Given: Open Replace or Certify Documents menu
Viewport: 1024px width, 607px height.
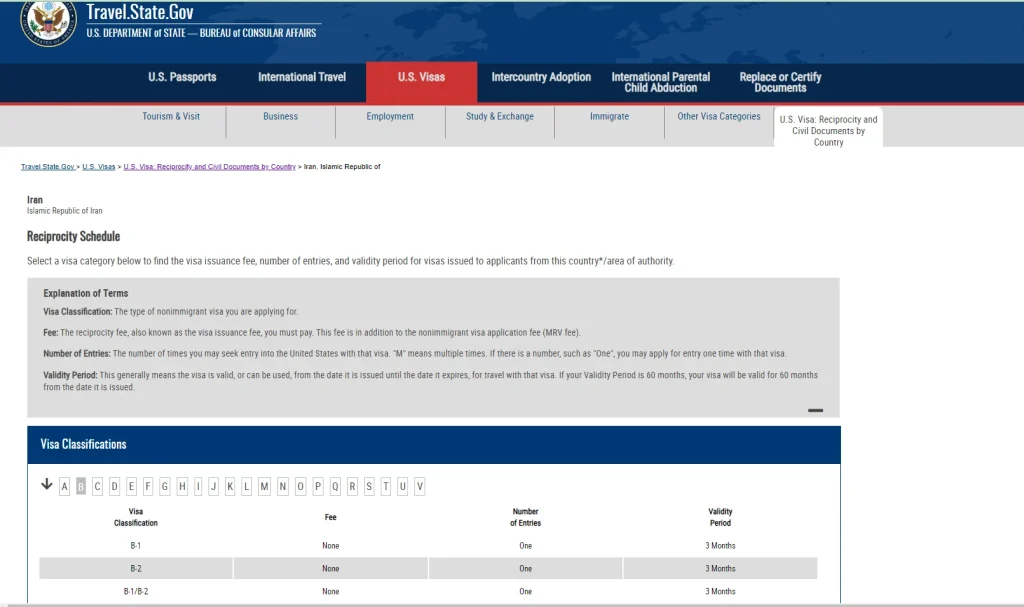Looking at the screenshot, I should tap(780, 82).
